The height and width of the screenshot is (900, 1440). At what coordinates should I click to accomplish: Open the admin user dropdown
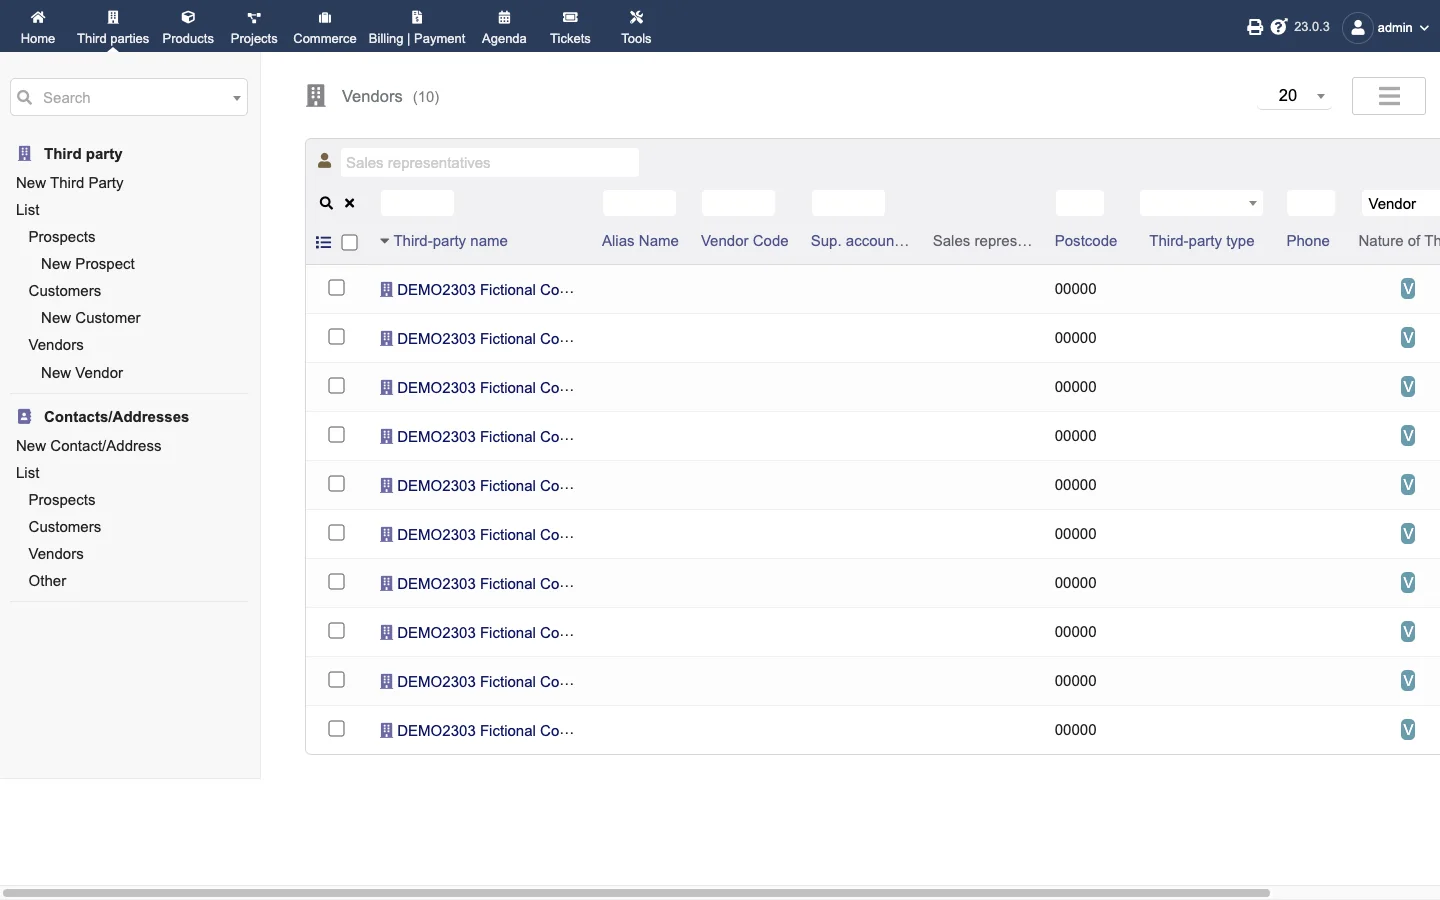coord(1387,27)
